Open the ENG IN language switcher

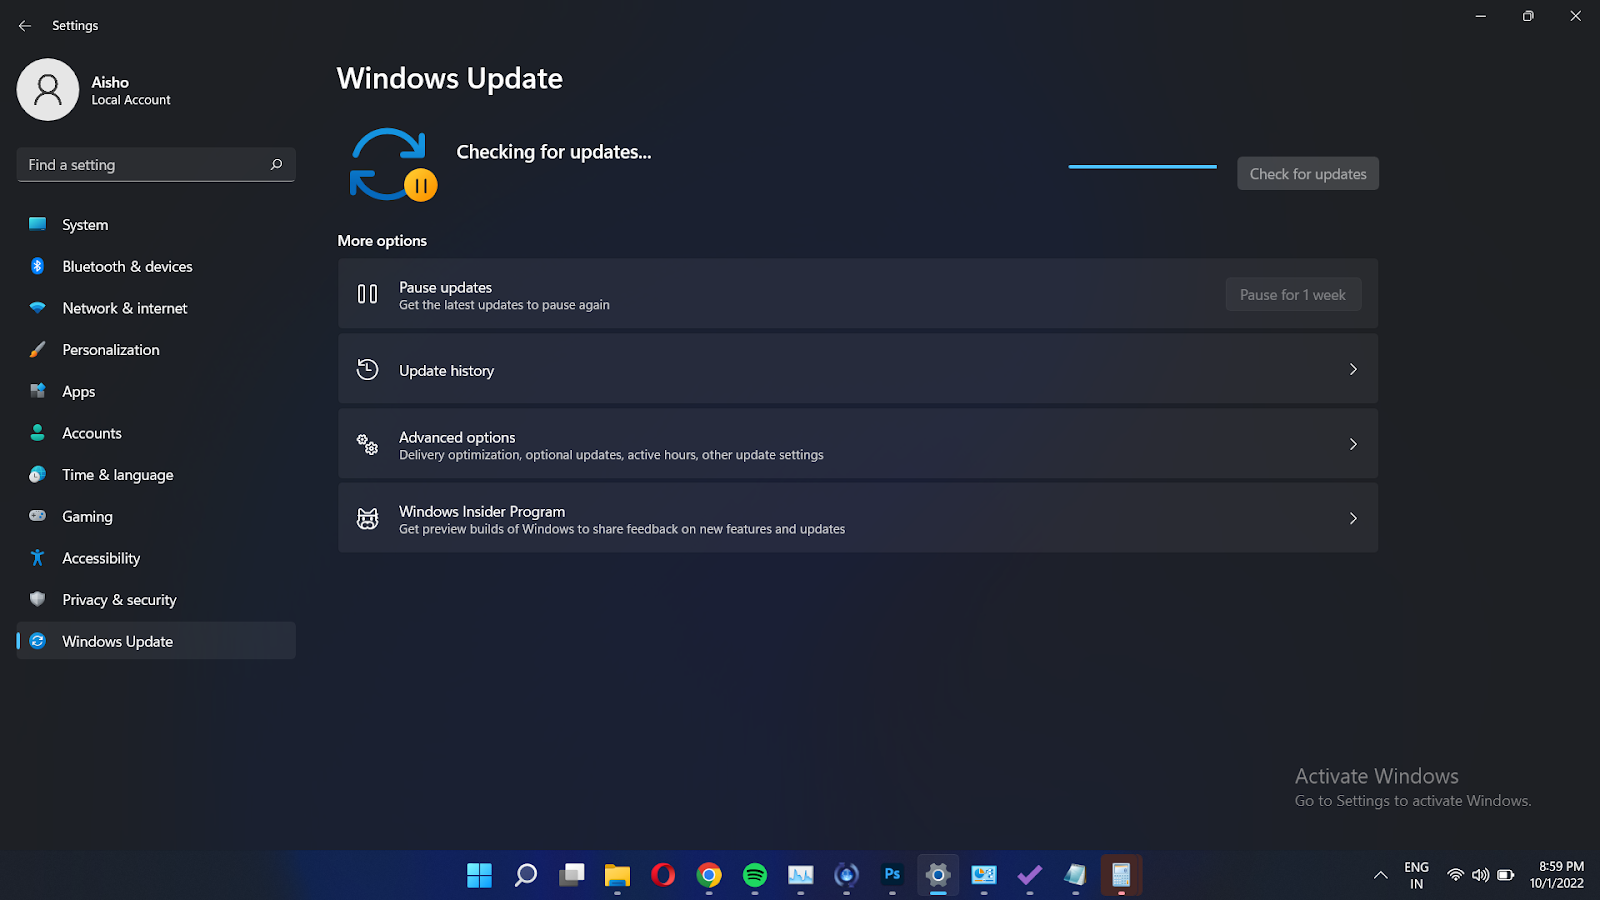coord(1416,876)
